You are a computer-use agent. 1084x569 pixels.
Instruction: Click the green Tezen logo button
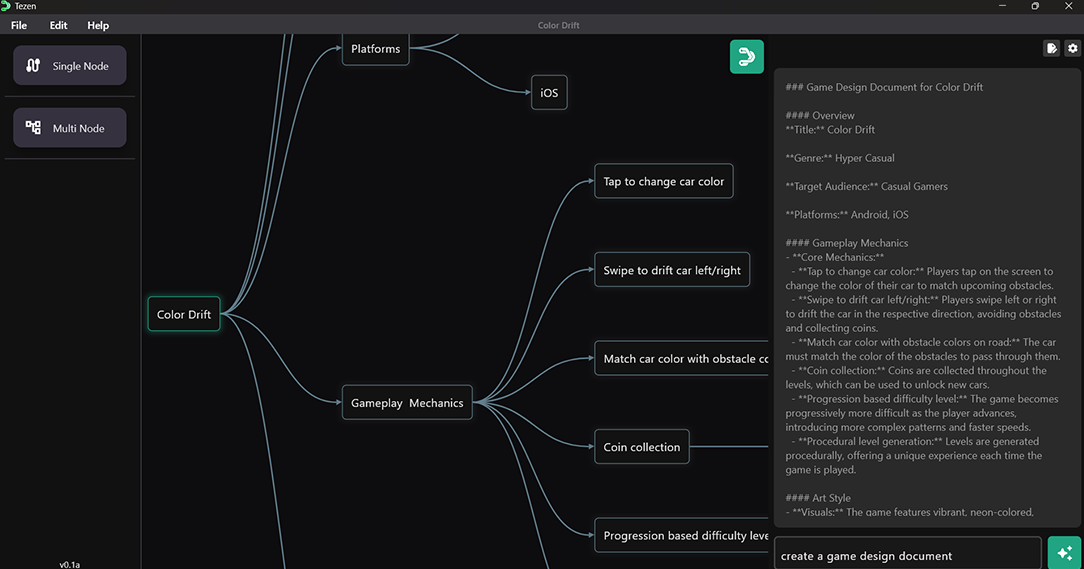click(747, 57)
